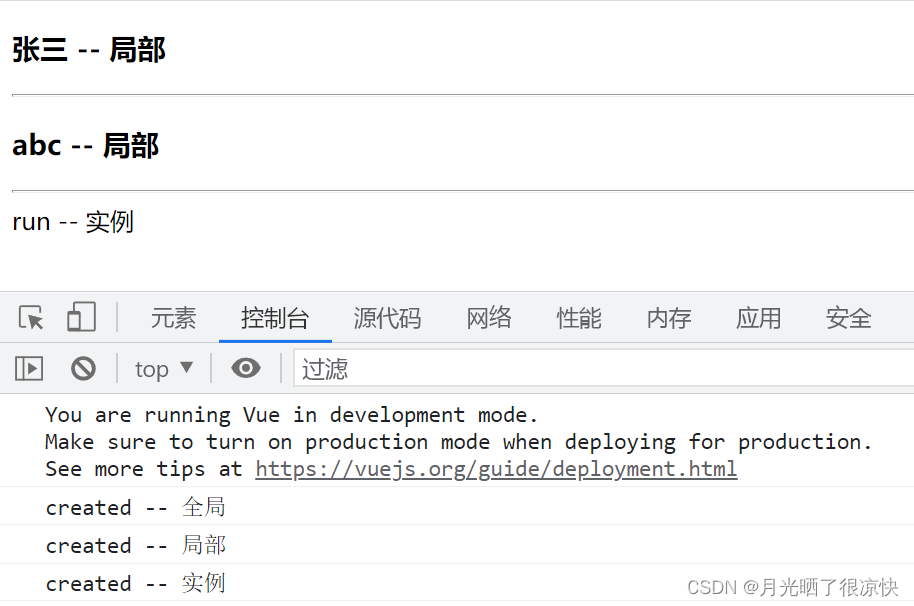Screen dimensions: 914x606
Task: Expand the top context dropdown
Action: pyautogui.click(x=164, y=369)
